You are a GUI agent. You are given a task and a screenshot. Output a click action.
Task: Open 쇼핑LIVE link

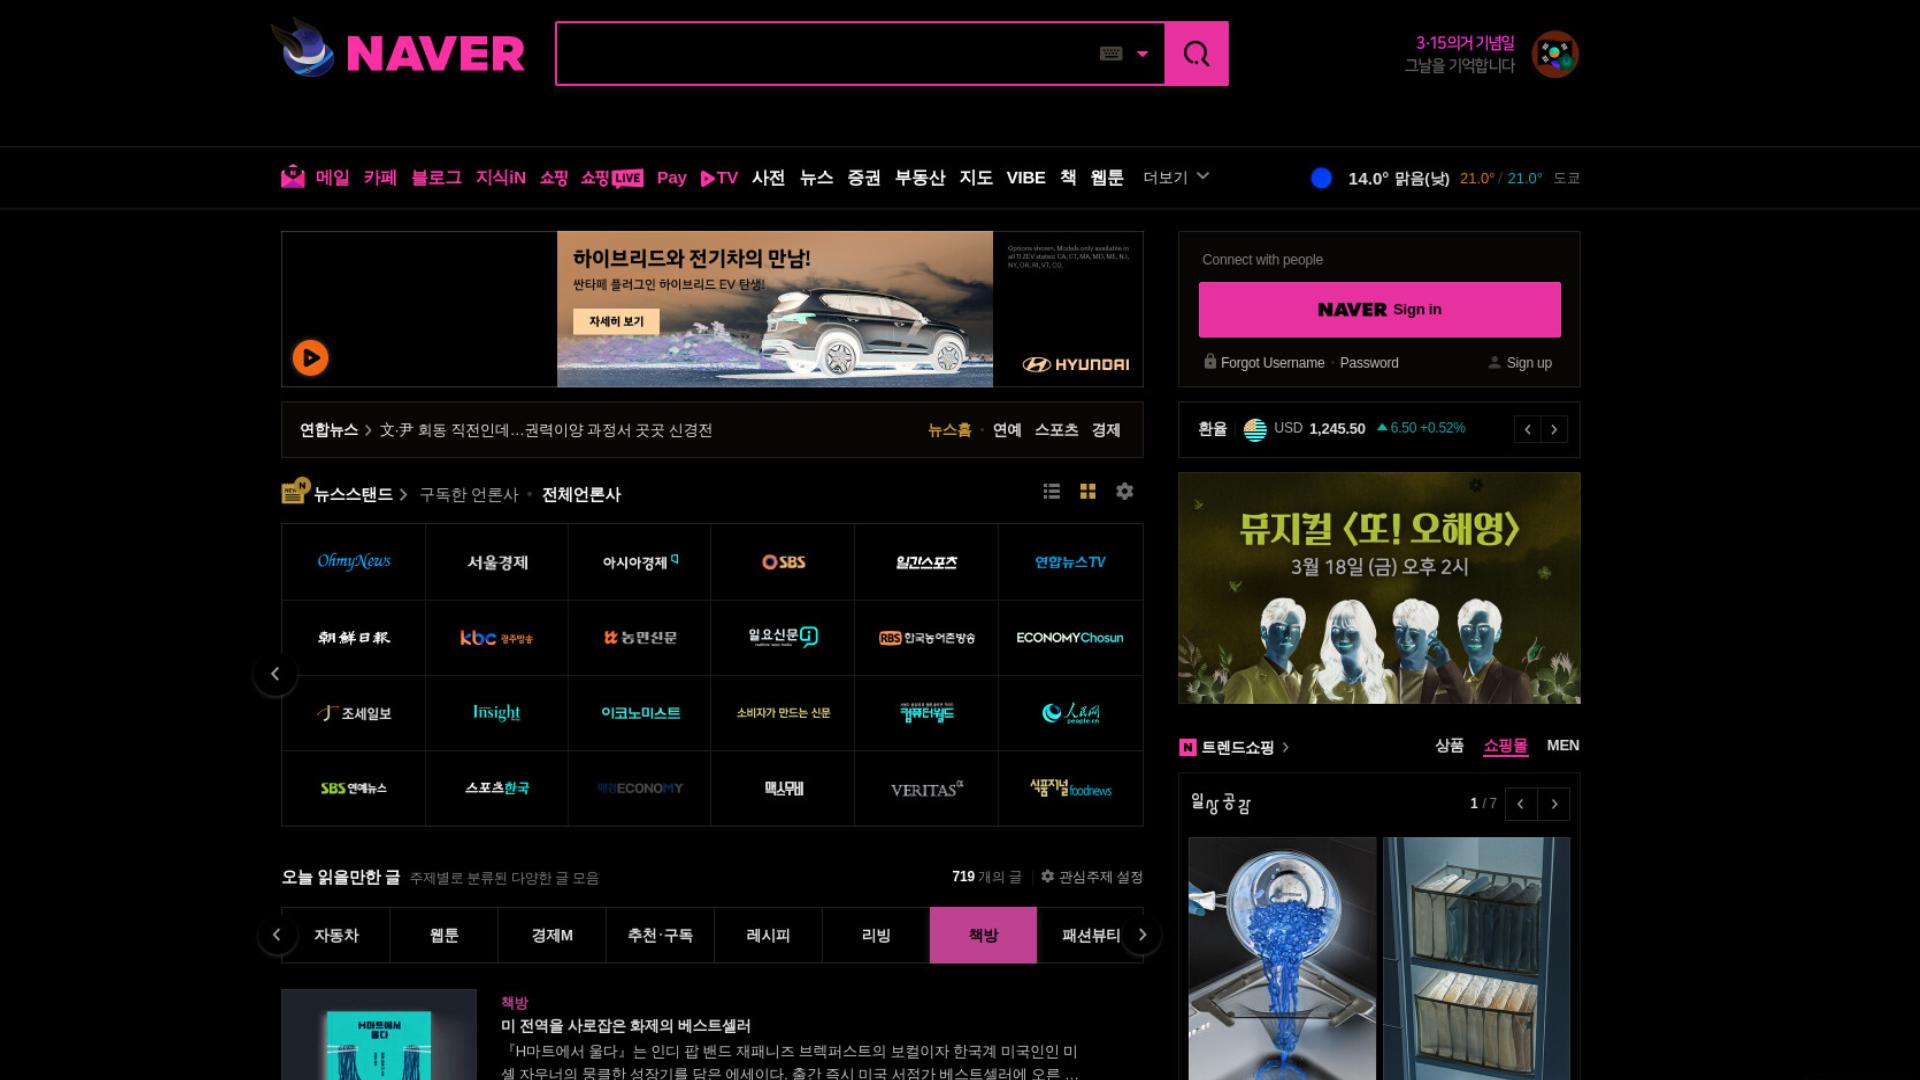coord(612,178)
